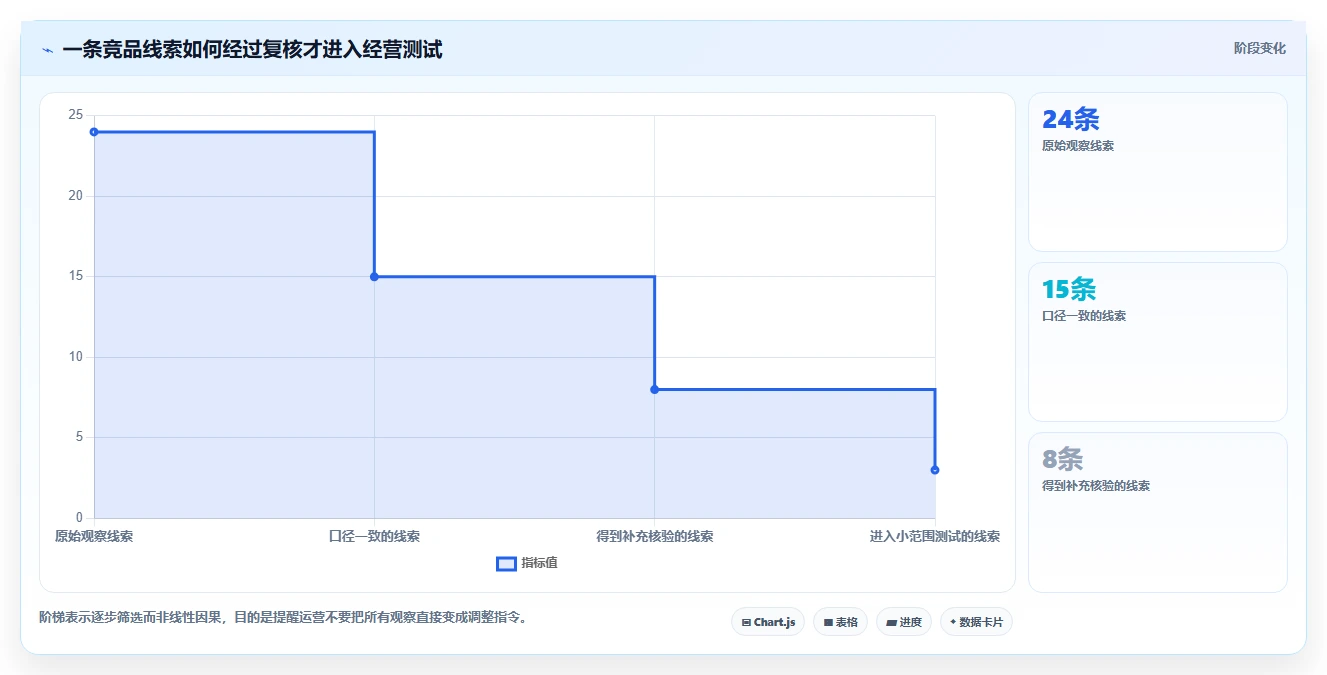Click the data point at value 8

pos(654,389)
